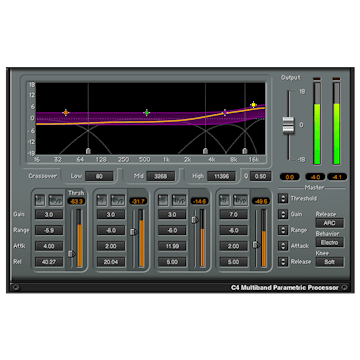Select the purple high-mid band marker

(x=225, y=112)
